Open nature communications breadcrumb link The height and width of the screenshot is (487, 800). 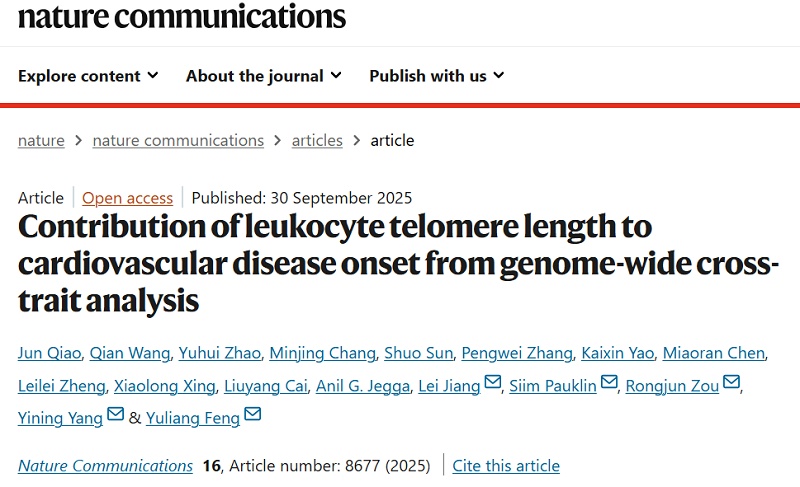(178, 140)
